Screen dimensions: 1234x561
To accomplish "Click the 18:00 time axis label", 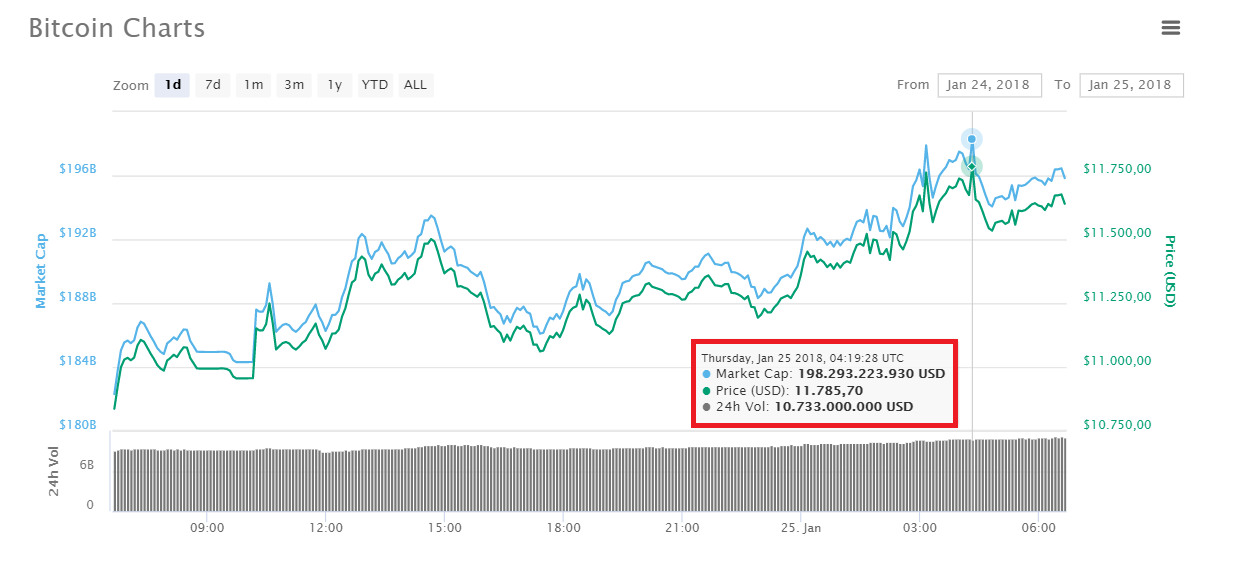I will pos(563,527).
